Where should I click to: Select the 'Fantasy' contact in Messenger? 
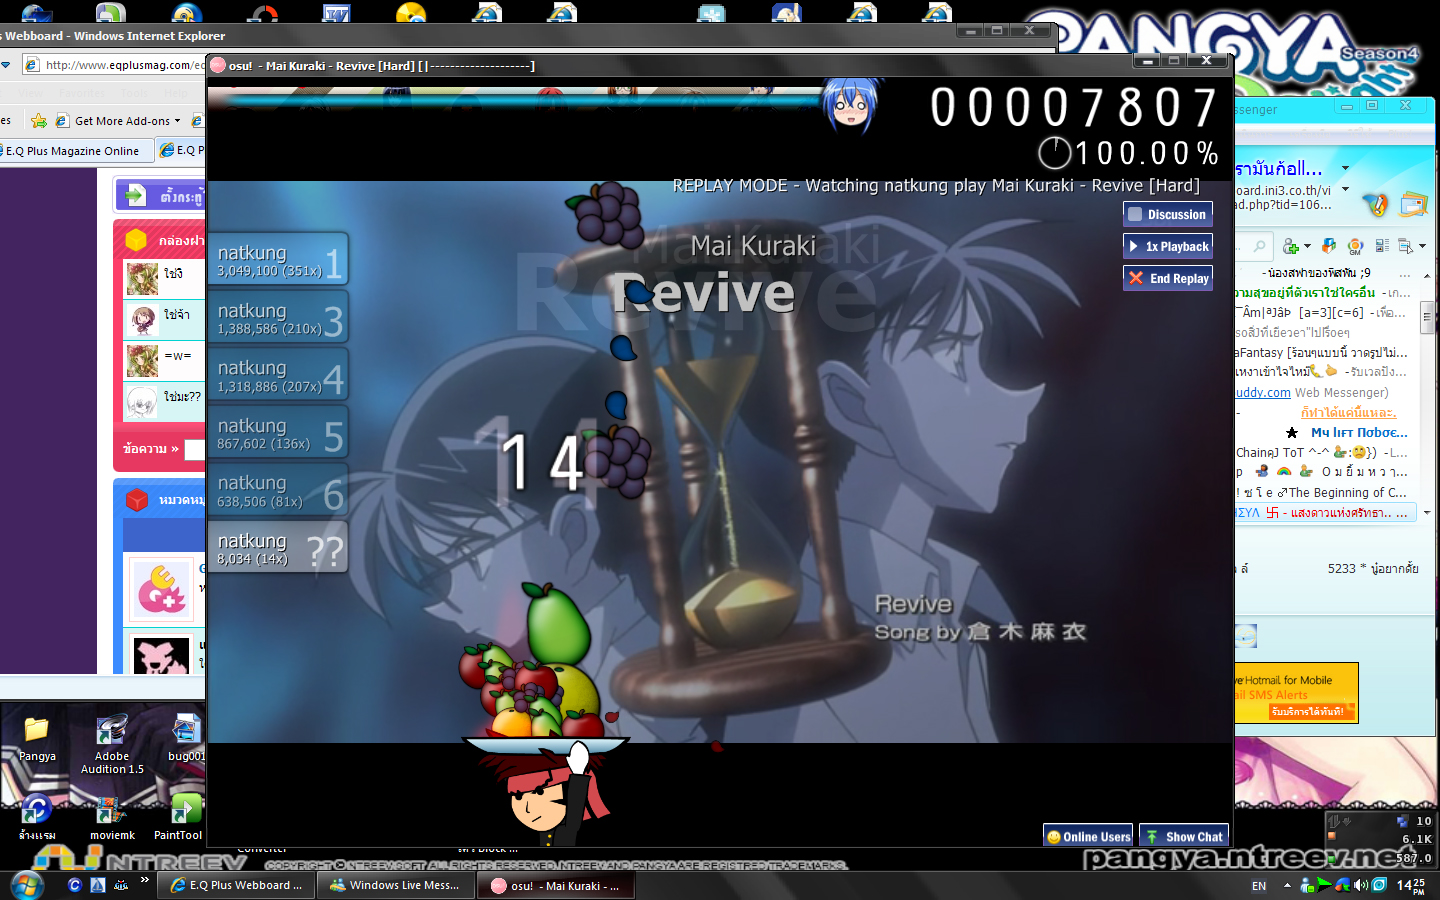[1321, 353]
